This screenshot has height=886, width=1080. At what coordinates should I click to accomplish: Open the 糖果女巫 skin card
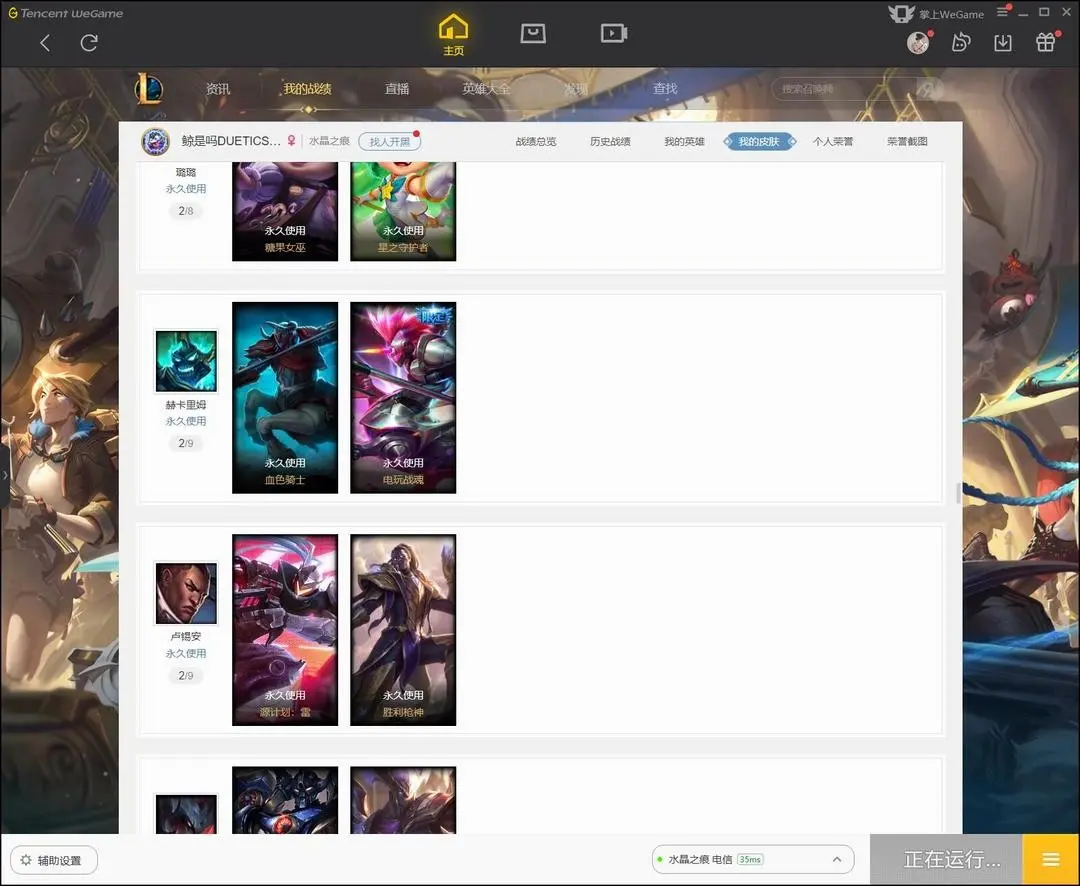click(285, 212)
